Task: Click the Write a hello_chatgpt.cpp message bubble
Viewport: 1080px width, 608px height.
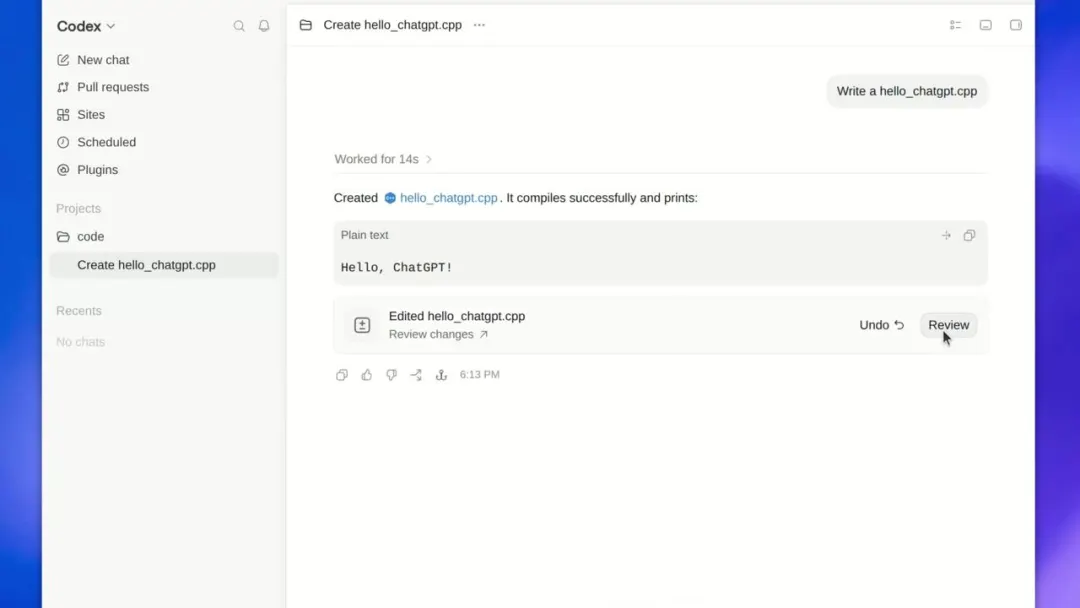Action: [x=906, y=92]
